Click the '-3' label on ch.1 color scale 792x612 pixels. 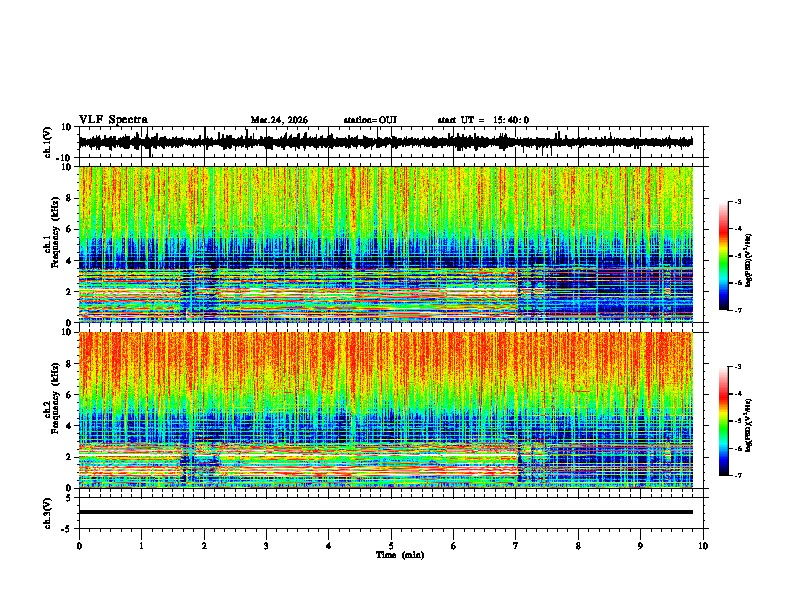click(737, 201)
